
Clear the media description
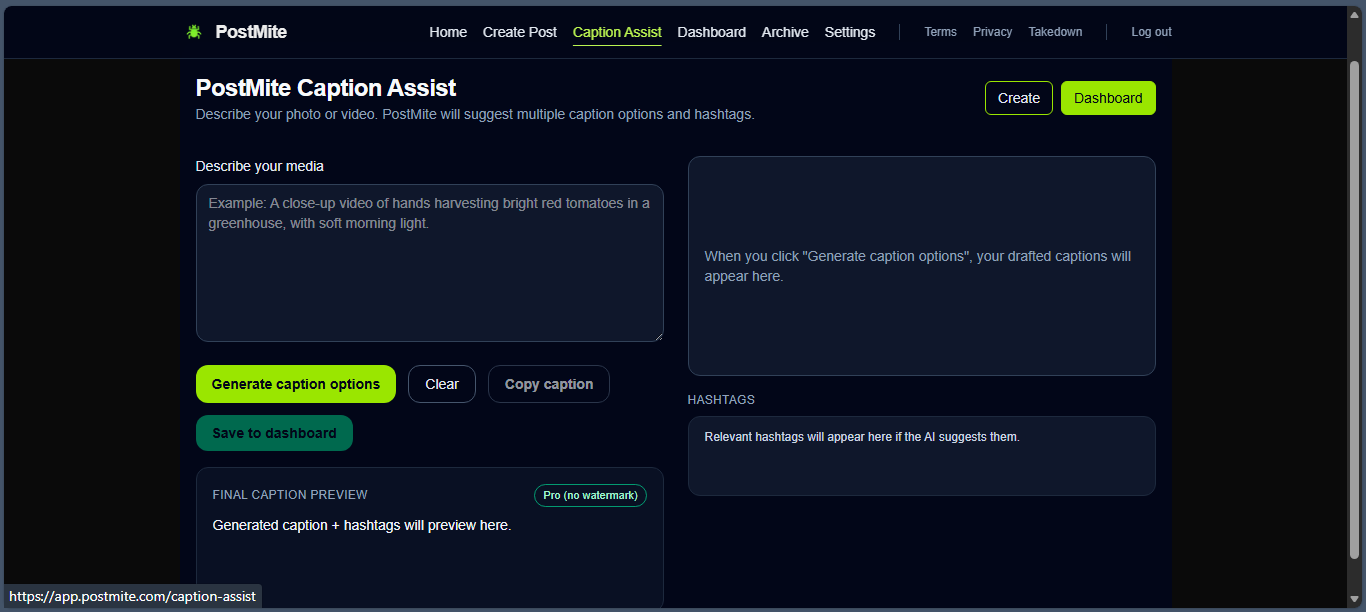click(442, 384)
